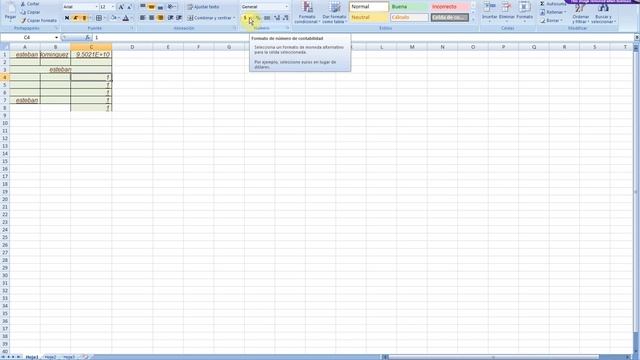This screenshot has height=360, width=640.
Task: Apply the Neutral cell style
Action: pos(369,18)
